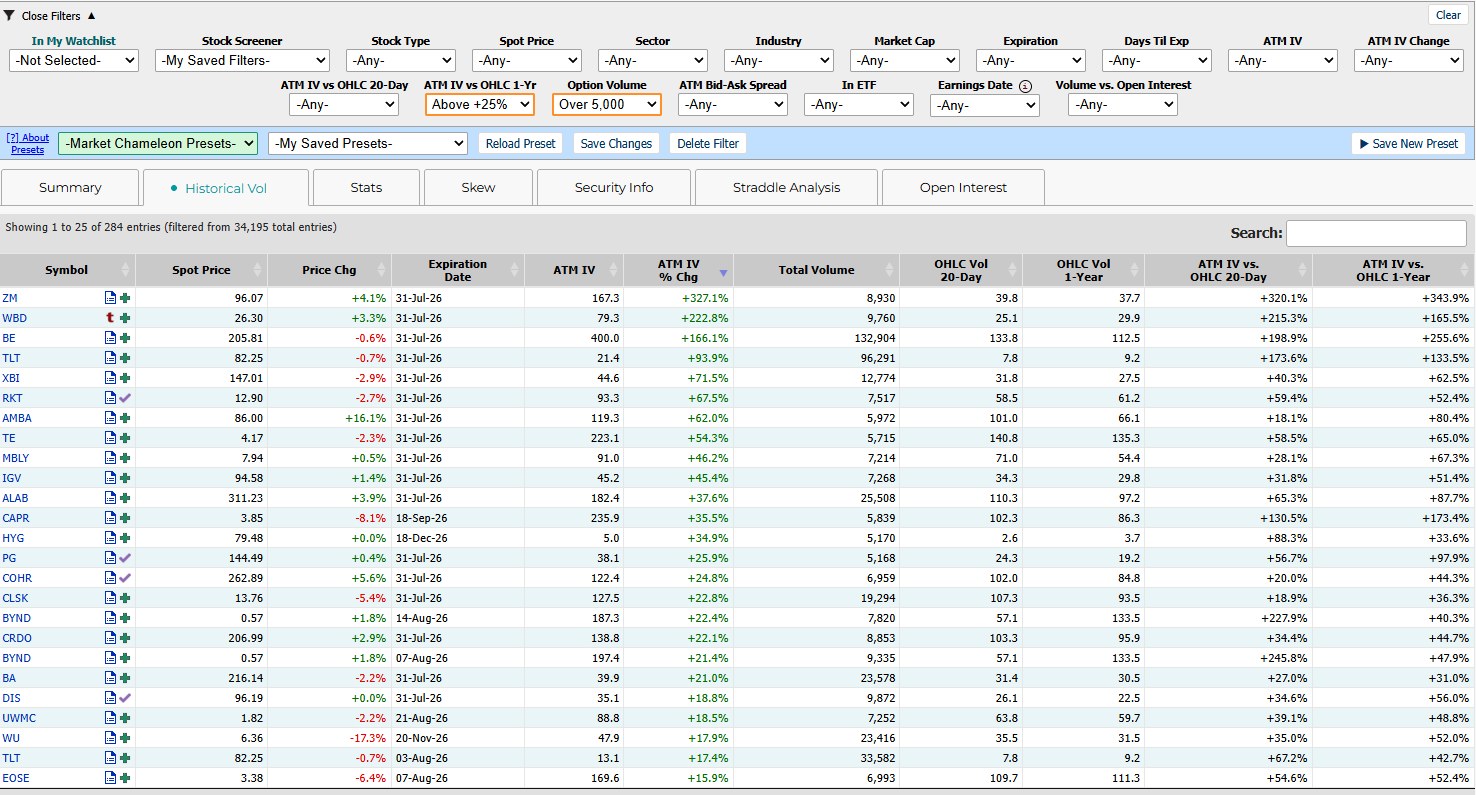Add WBD to watchlist via plus icon
The width and height of the screenshot is (1476, 795).
[125, 318]
